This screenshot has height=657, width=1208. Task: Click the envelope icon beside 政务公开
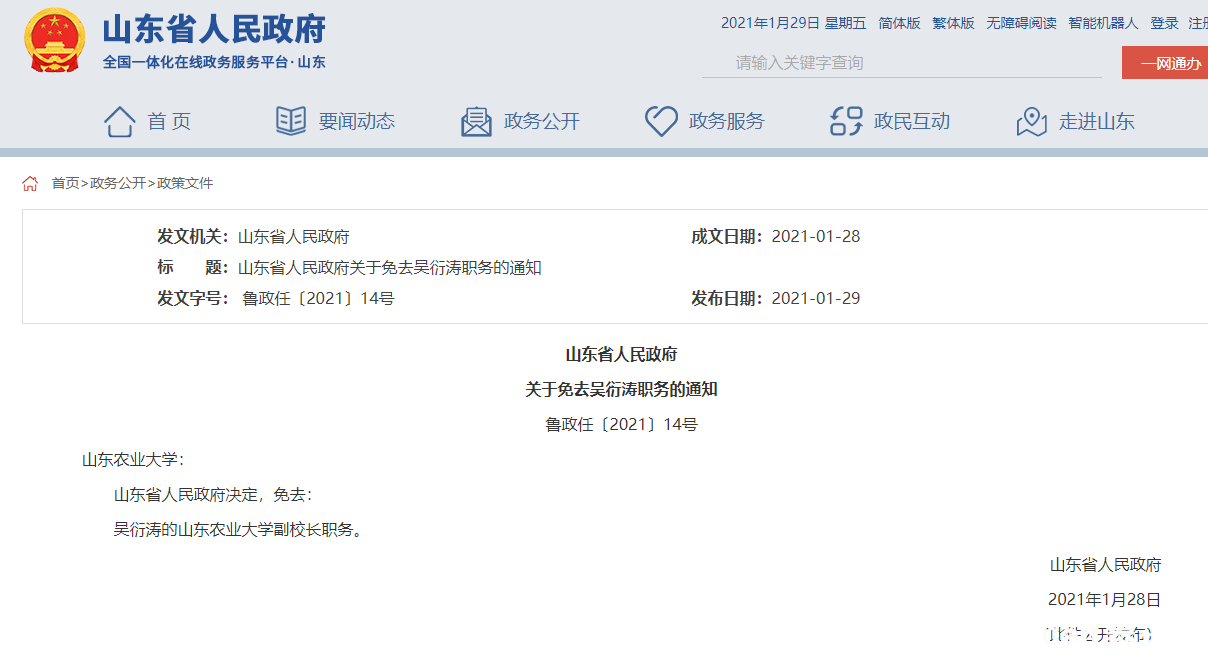(x=476, y=122)
